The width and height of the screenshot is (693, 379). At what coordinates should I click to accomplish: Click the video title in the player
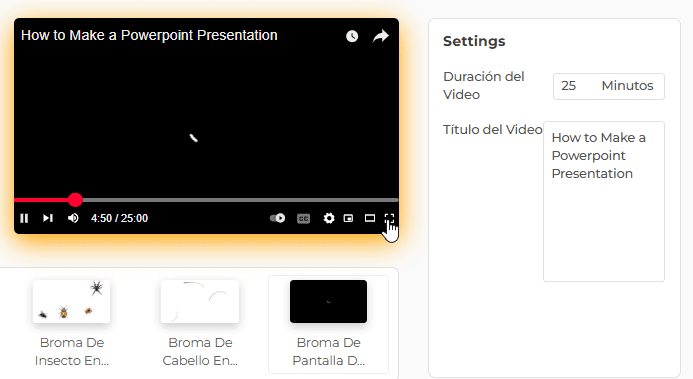[149, 35]
